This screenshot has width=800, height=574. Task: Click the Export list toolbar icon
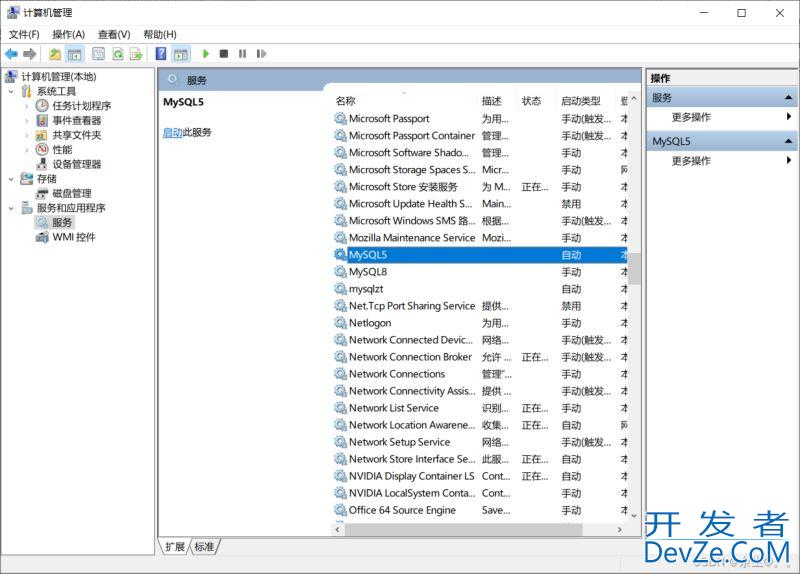tap(136, 54)
